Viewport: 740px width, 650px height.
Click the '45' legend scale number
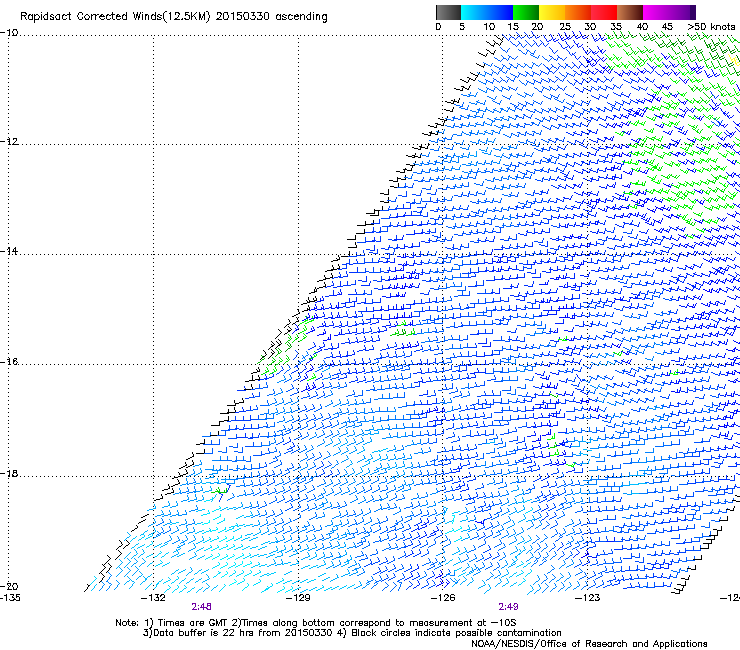pyautogui.click(x=667, y=26)
